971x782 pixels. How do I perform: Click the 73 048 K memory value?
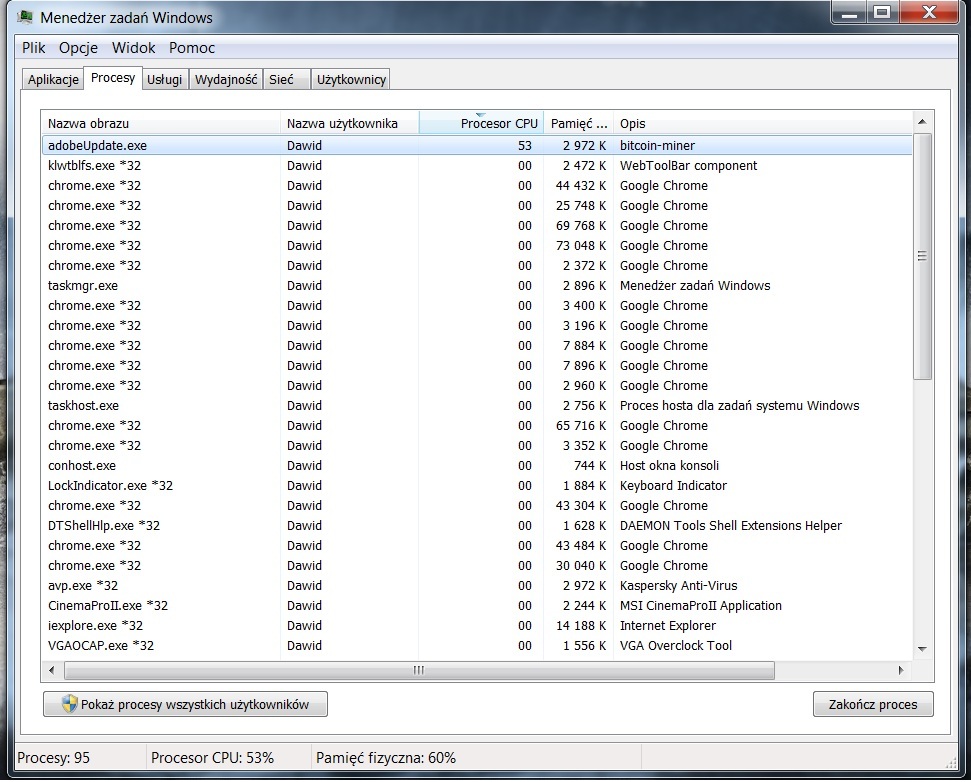581,246
